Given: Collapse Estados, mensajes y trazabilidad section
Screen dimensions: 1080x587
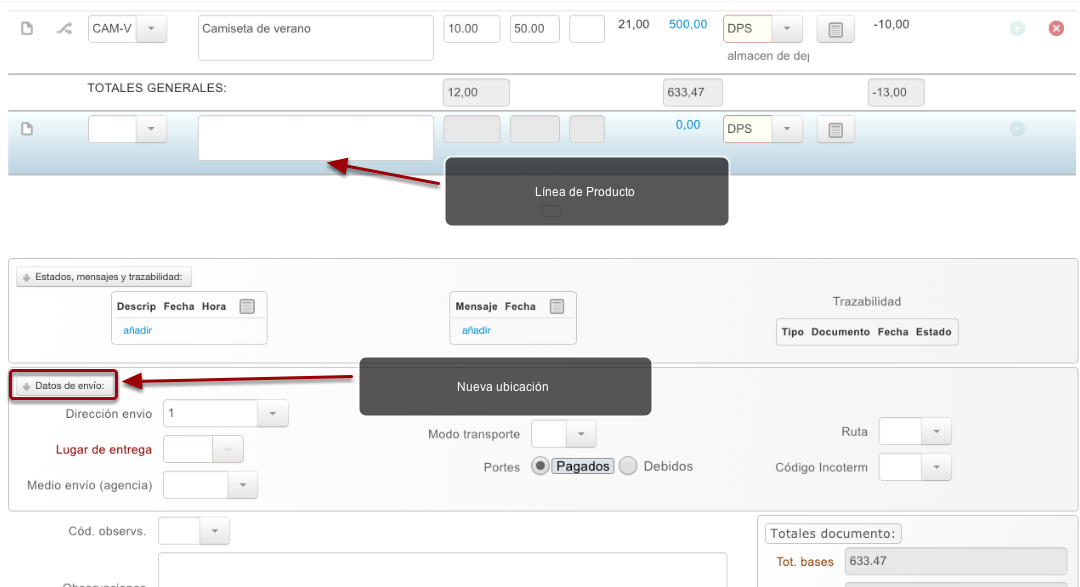Looking at the screenshot, I should [x=104, y=277].
